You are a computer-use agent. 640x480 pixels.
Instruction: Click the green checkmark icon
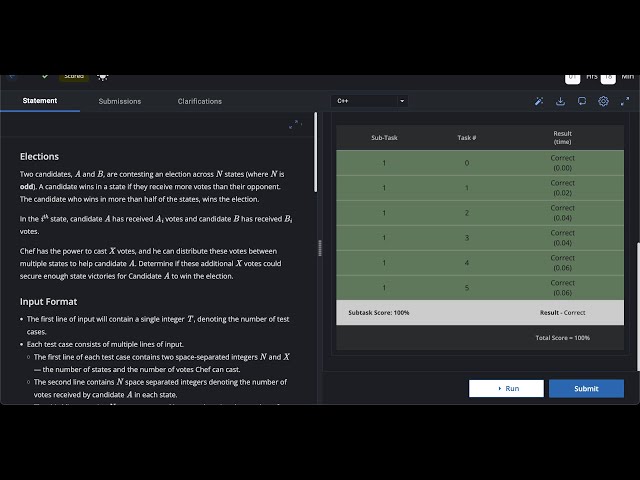(45, 76)
